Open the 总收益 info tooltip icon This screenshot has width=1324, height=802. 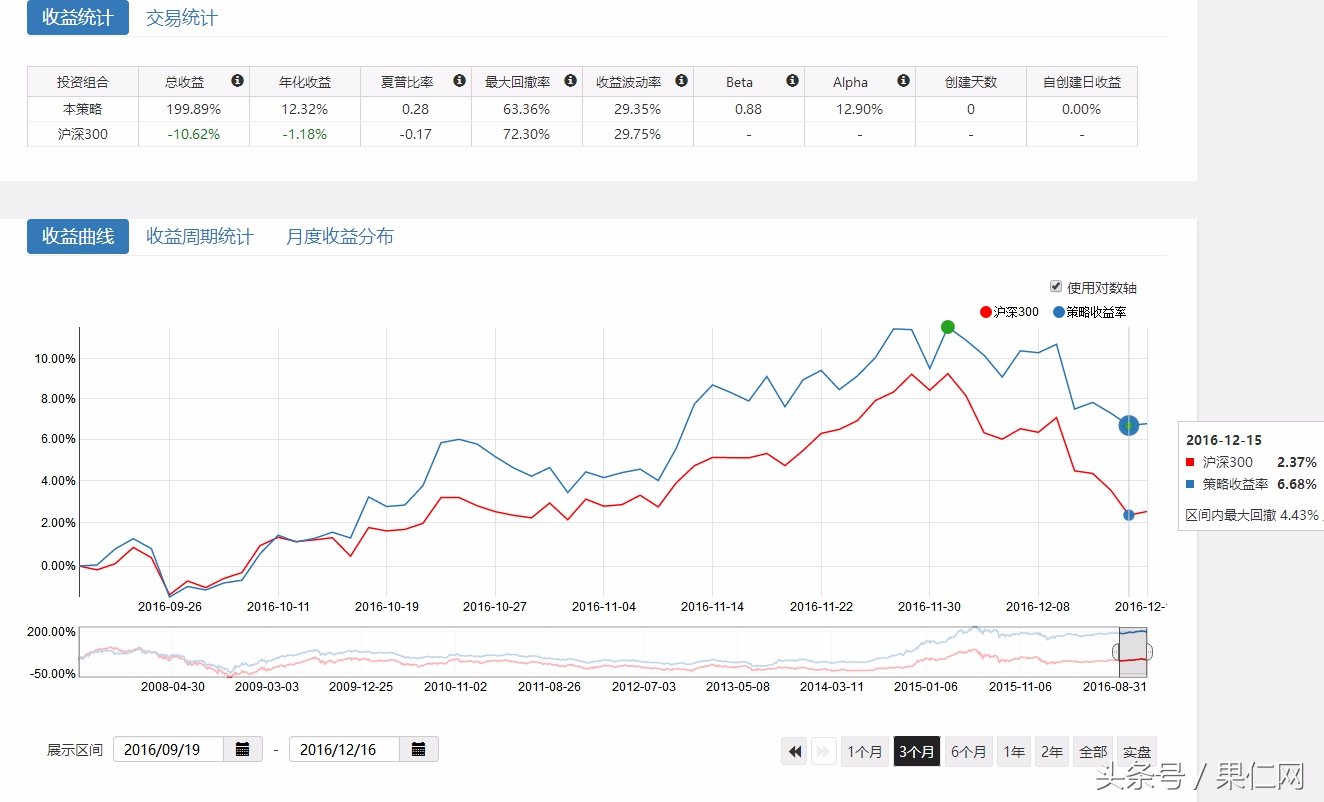point(238,81)
